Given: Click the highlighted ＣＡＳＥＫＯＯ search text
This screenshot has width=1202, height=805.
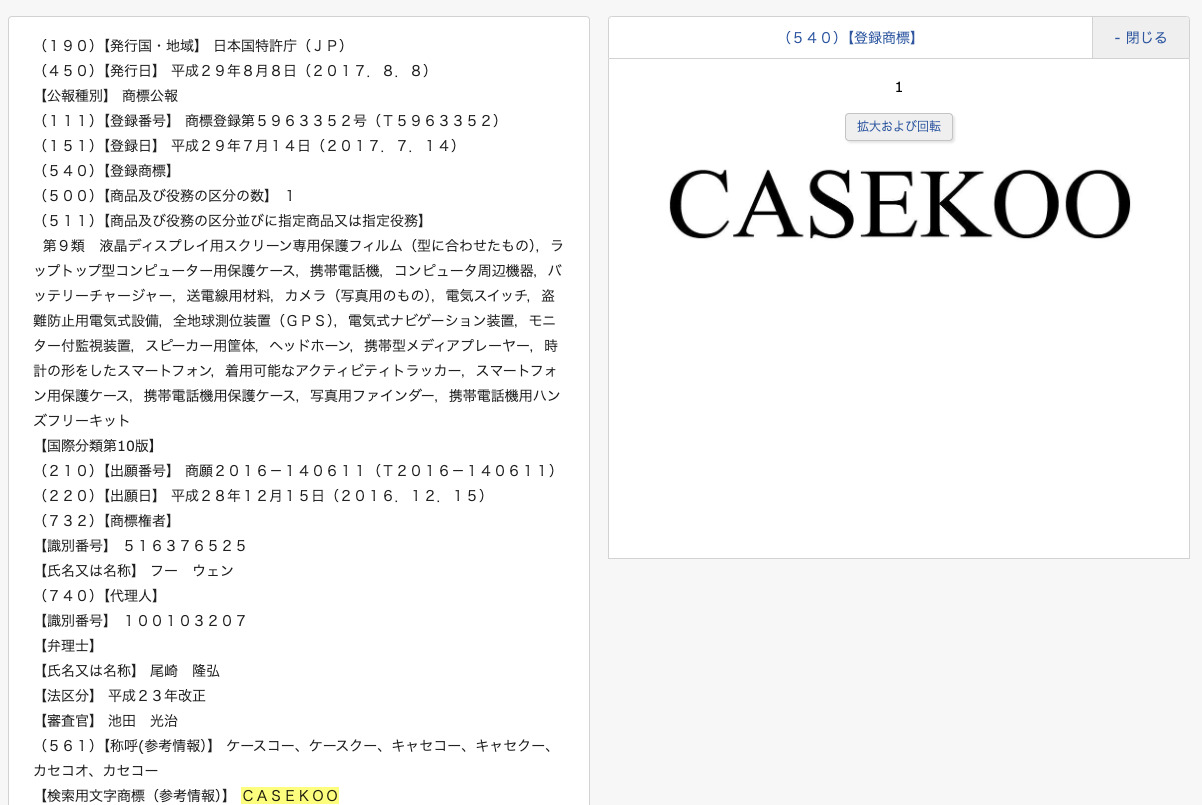Looking at the screenshot, I should (290, 795).
